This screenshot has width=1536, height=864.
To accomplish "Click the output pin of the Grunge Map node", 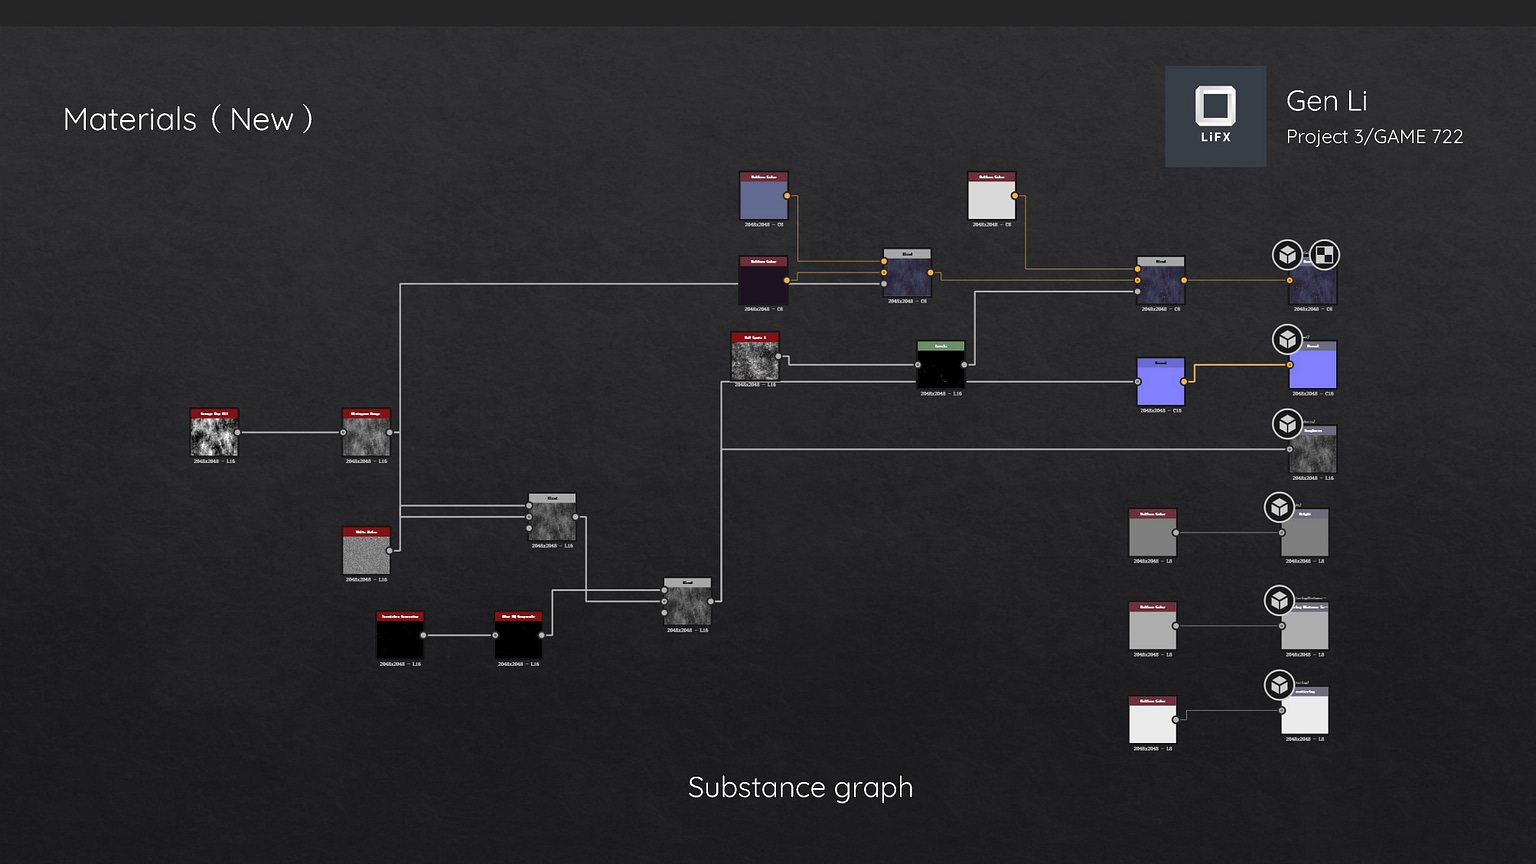I will coord(238,433).
